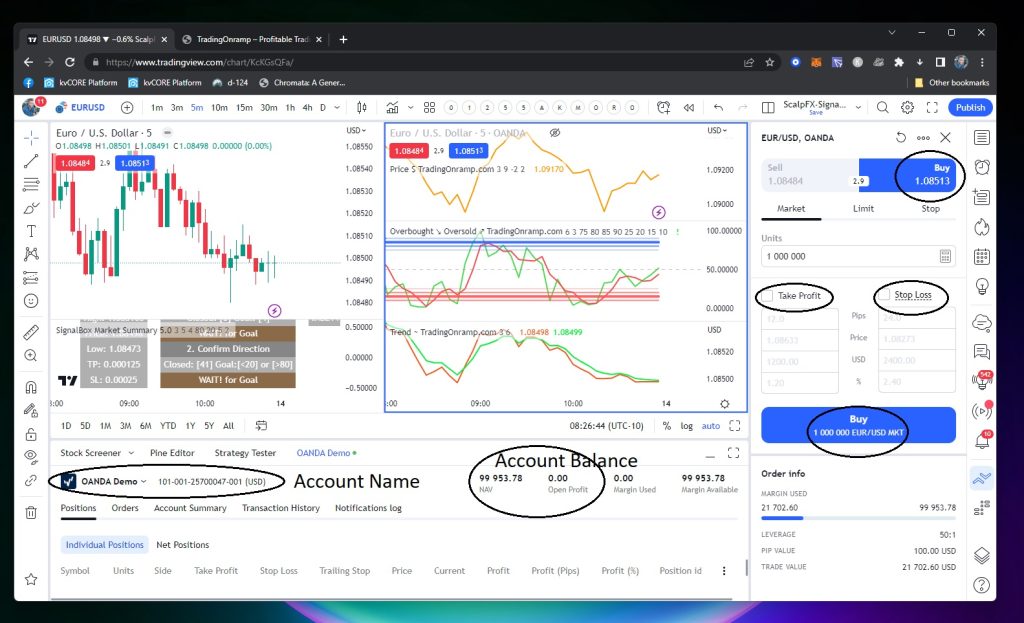The image size is (1024, 623).
Task: Toggle the auto scale option
Action: tap(710, 426)
